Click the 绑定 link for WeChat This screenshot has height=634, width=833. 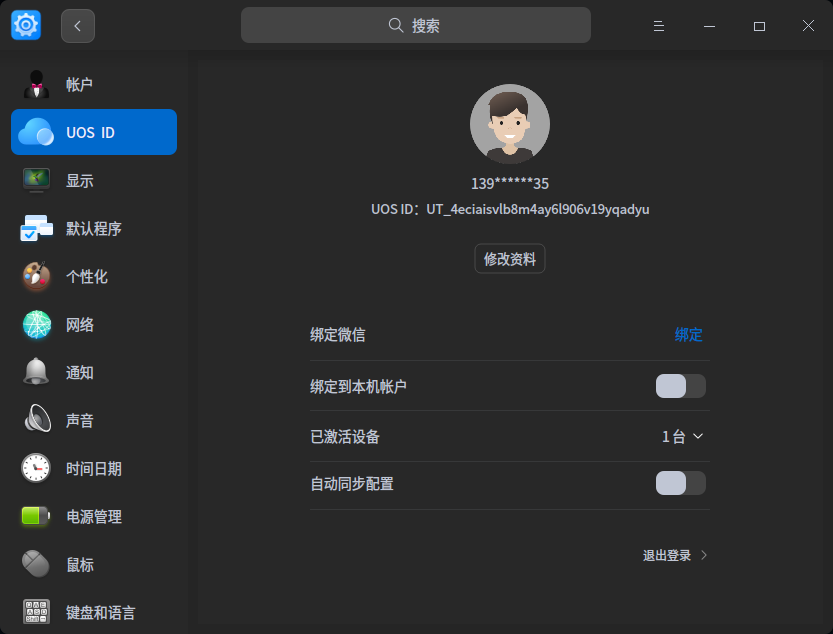(688, 335)
